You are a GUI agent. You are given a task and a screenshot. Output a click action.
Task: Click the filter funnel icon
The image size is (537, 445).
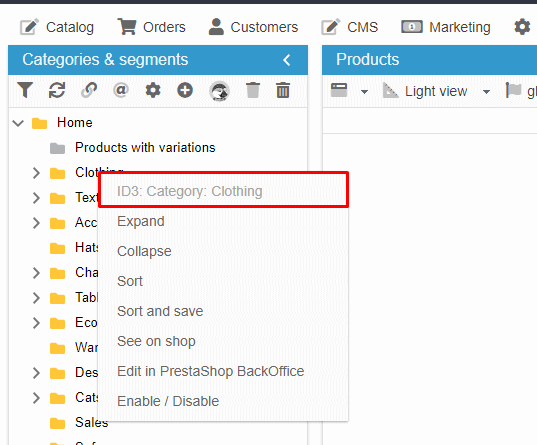tap(25, 90)
